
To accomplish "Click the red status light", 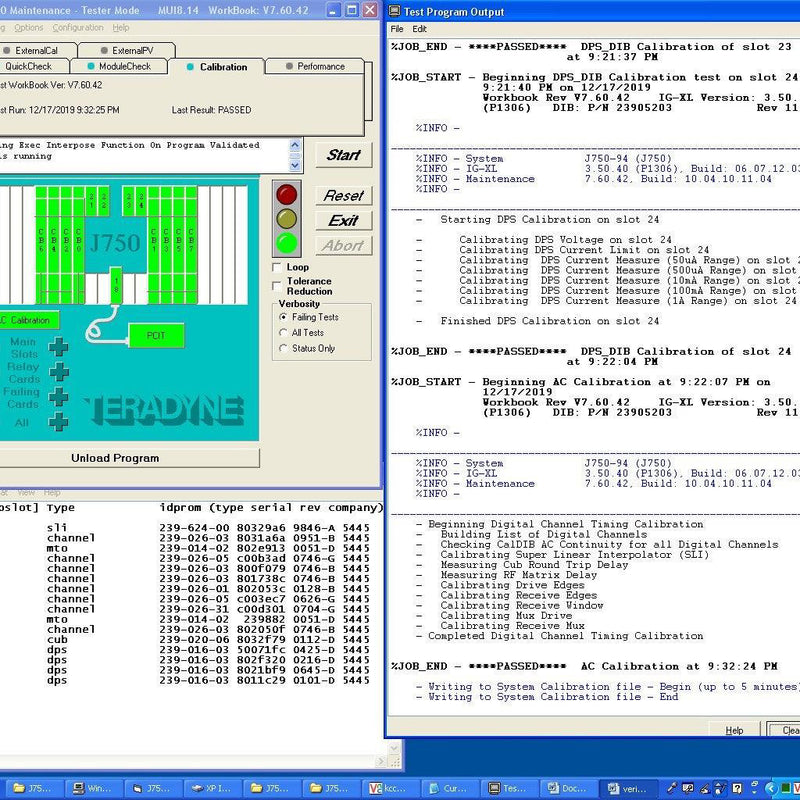I will pyautogui.click(x=287, y=194).
